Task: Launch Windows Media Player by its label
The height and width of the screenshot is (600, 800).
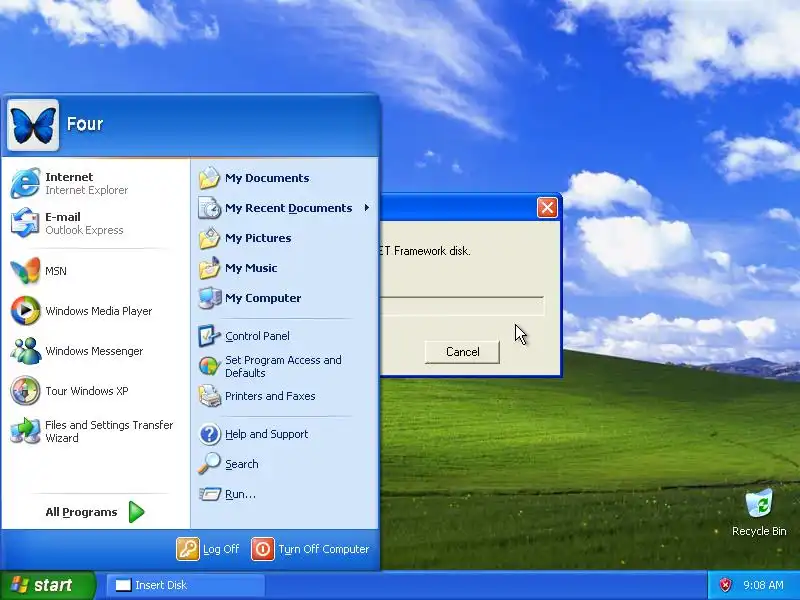Action: 98,311
